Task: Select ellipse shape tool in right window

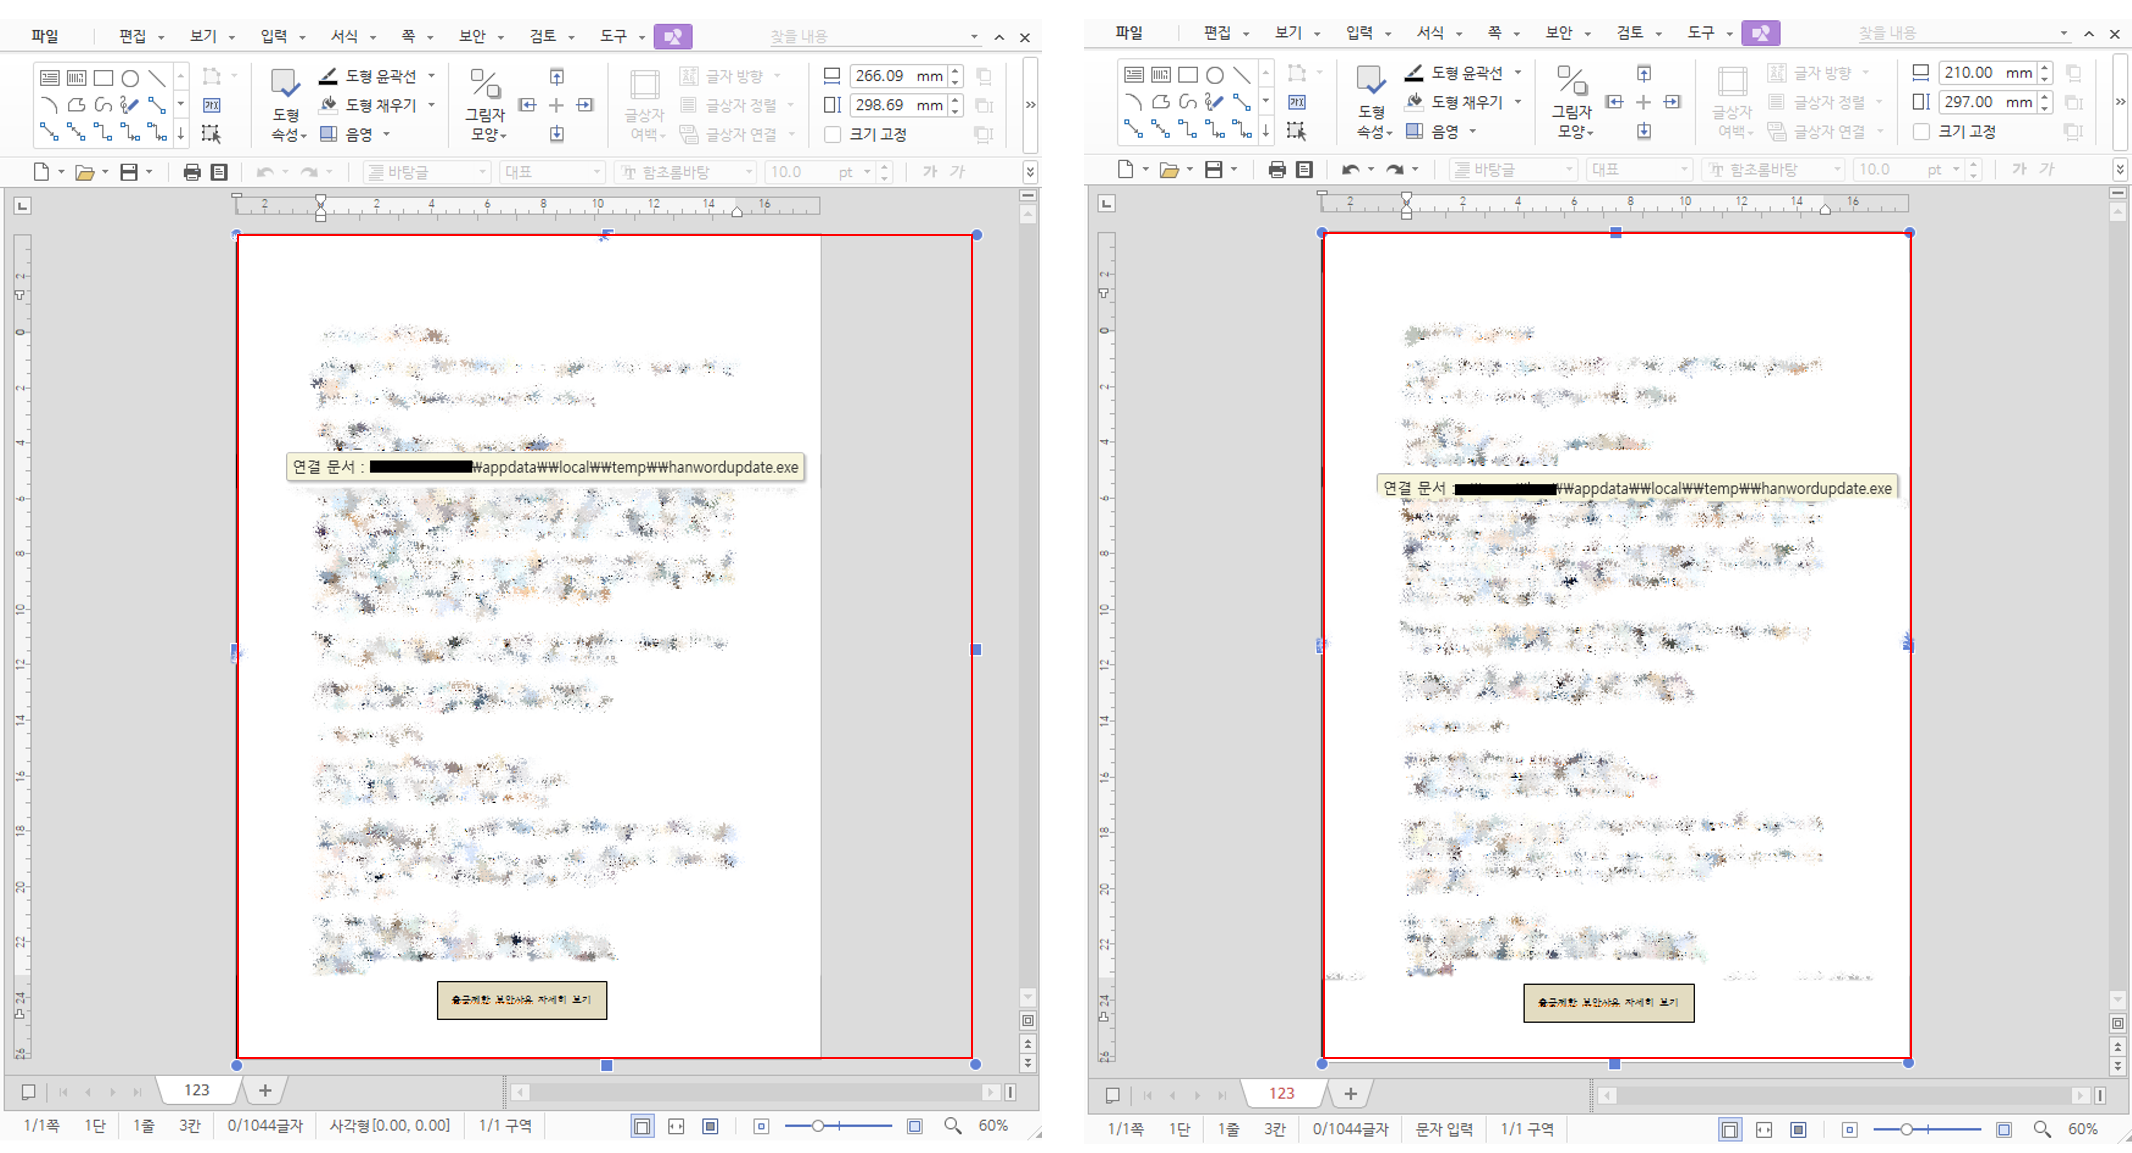Action: coord(1215,75)
